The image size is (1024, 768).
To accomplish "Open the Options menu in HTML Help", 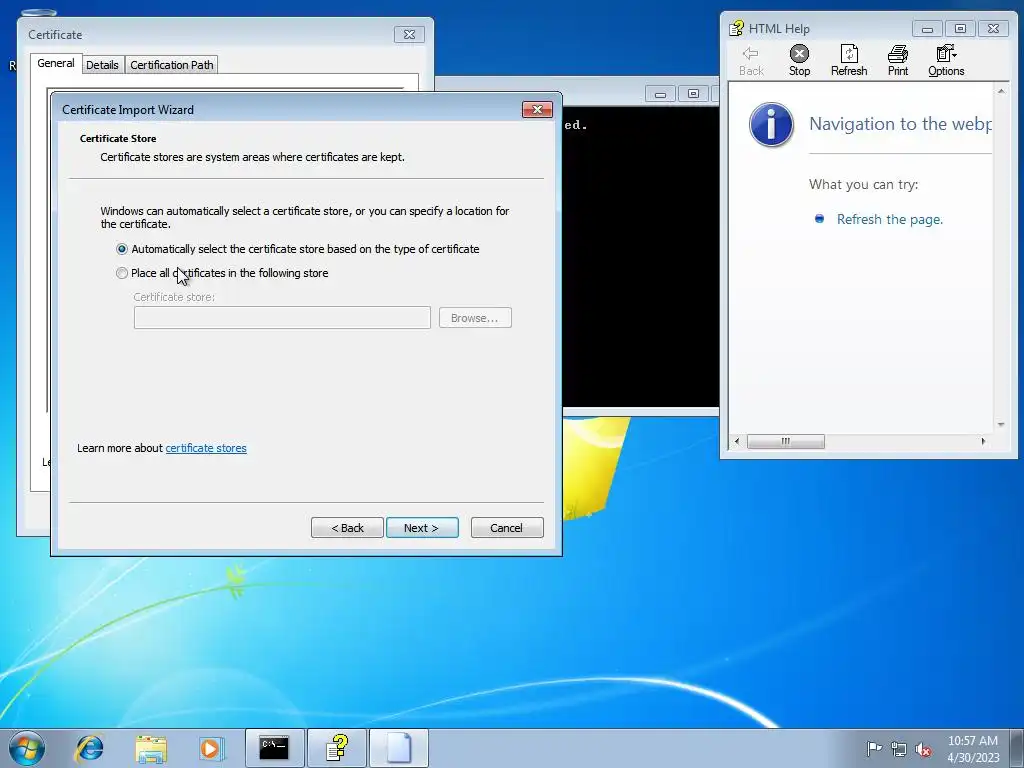I will (x=946, y=60).
